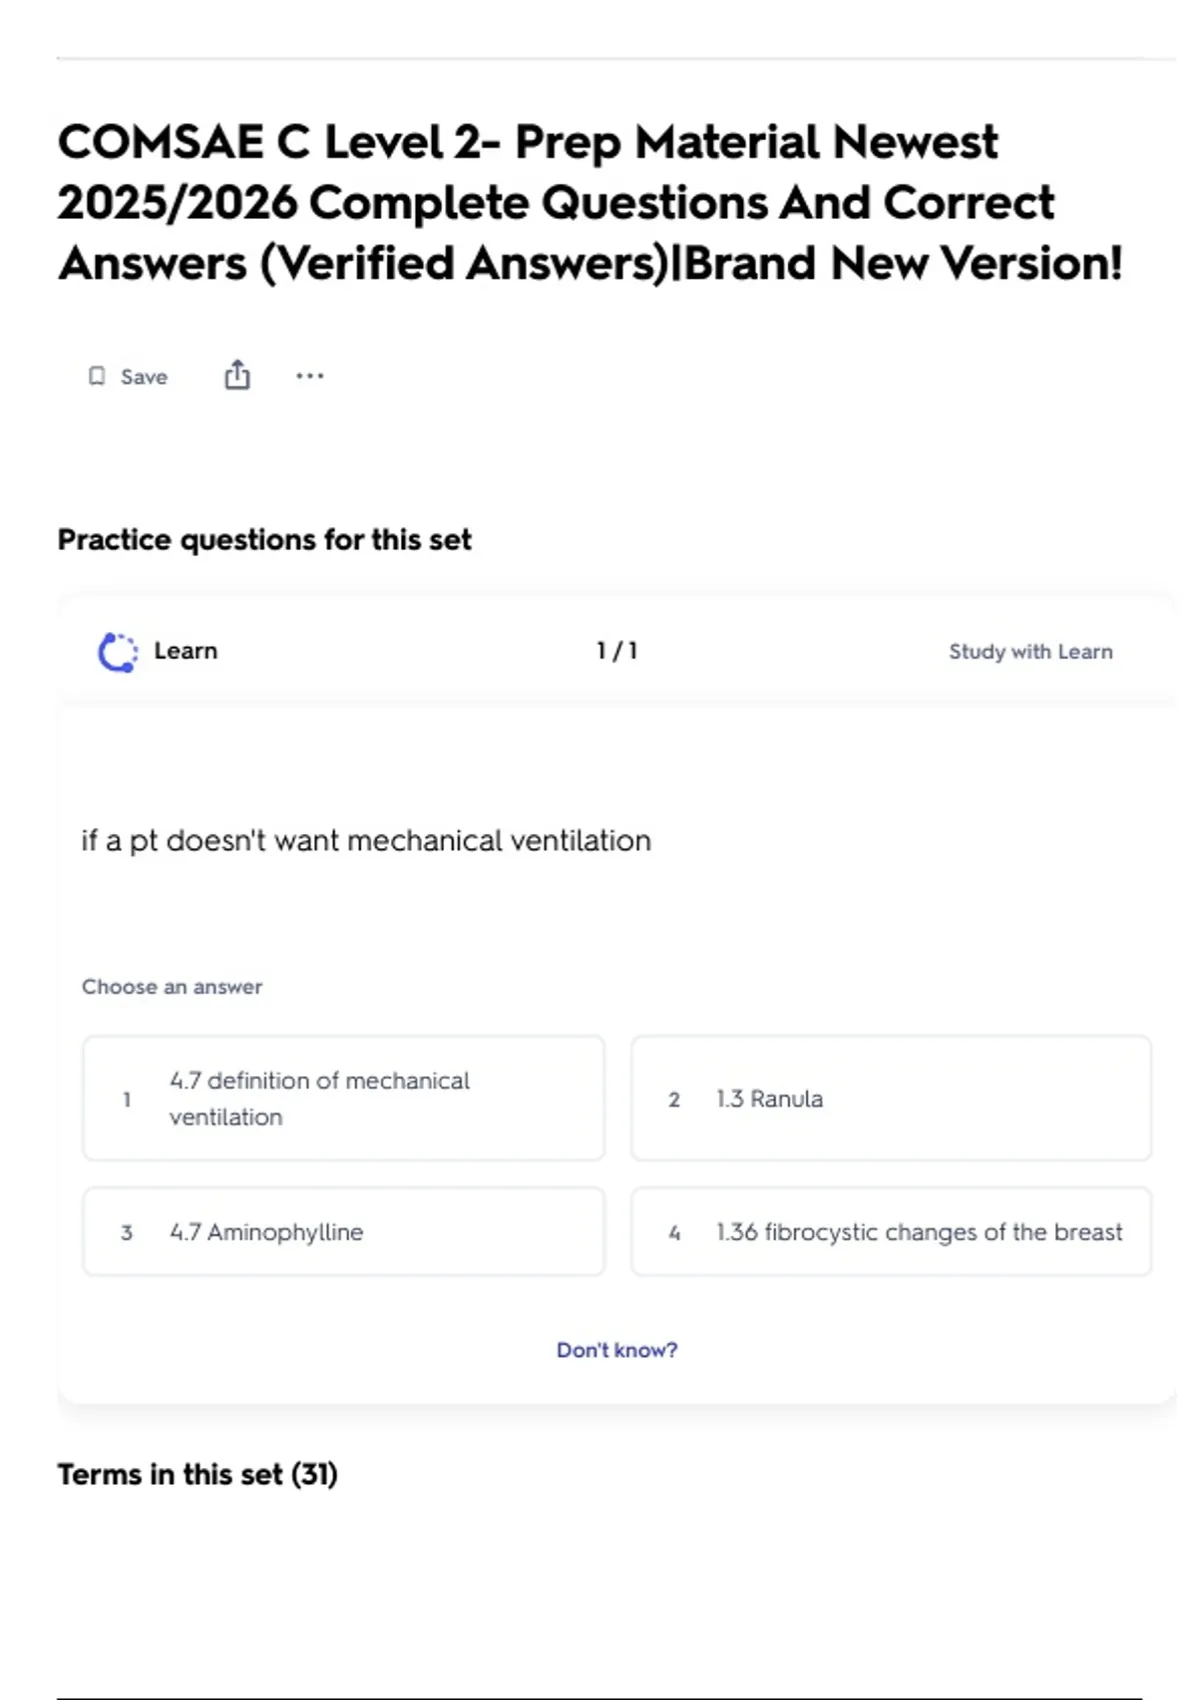
Task: Open the Study with Learn link
Action: 1030,652
